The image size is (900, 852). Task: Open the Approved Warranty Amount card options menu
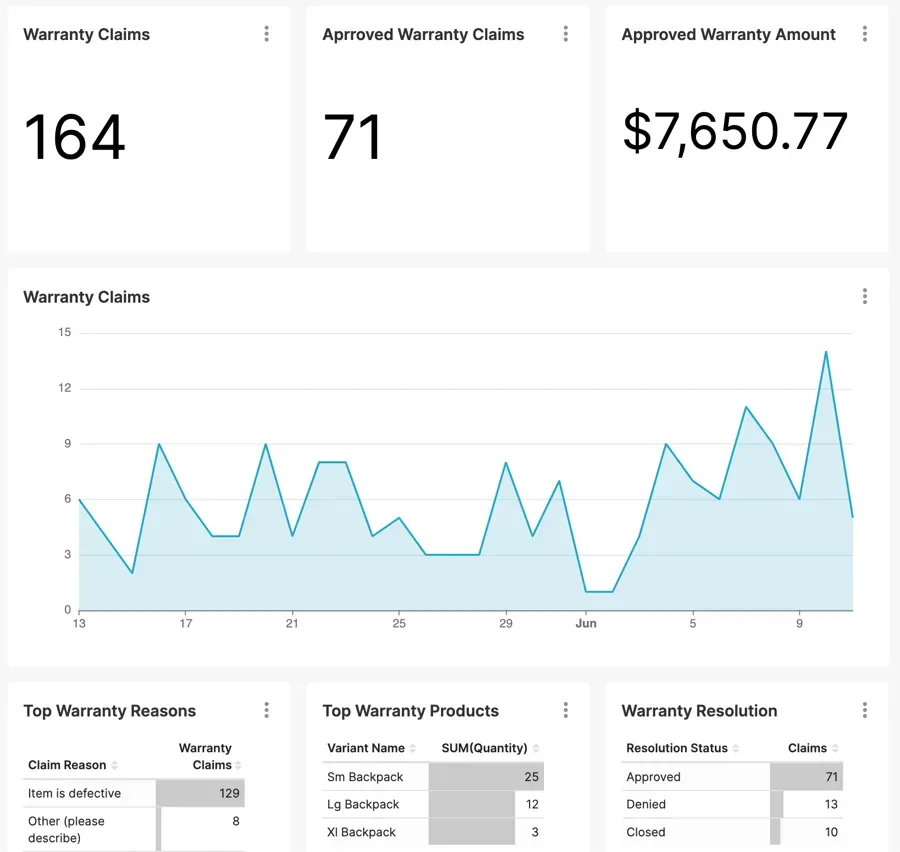[865, 33]
